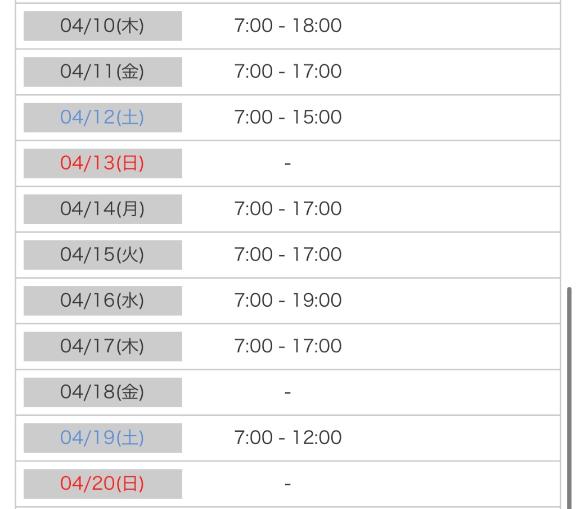Image resolution: width=576 pixels, height=509 pixels.
Task: Click the 7:00 - 19:00 shift time
Action: point(288,300)
